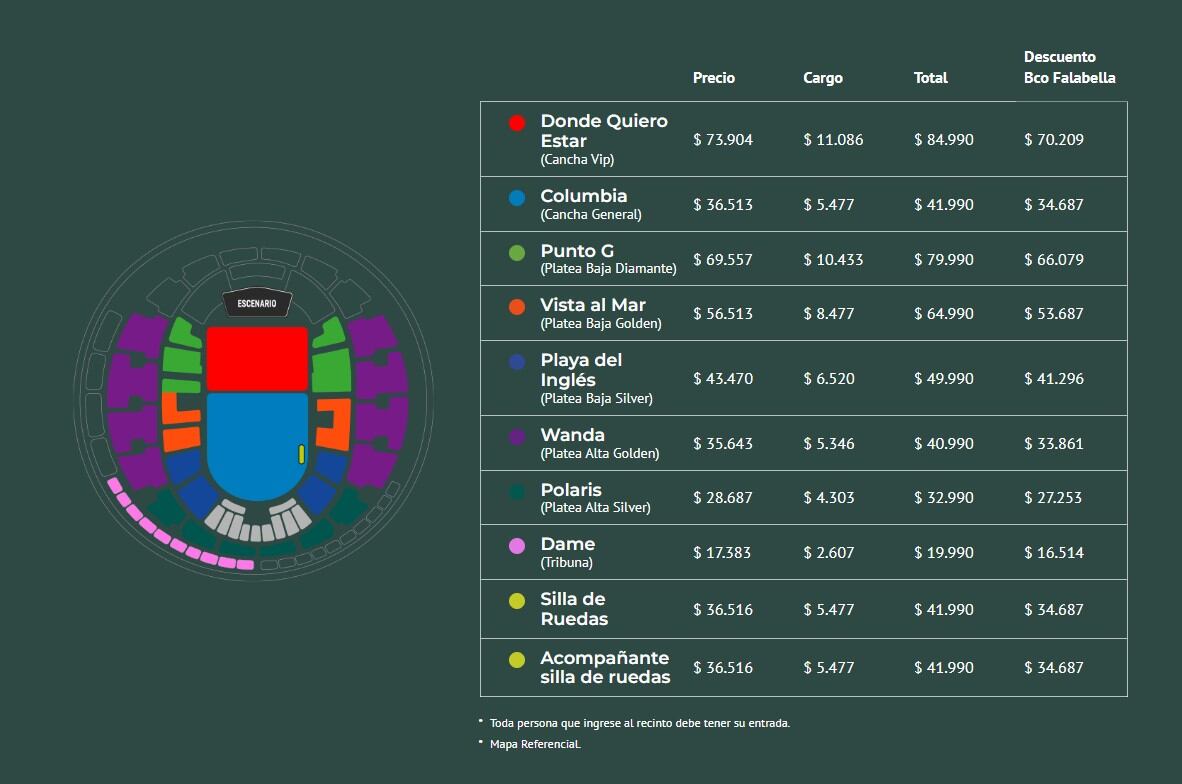Click Acompañante silla de ruedas row title
The width and height of the screenshot is (1182, 784).
(604, 667)
